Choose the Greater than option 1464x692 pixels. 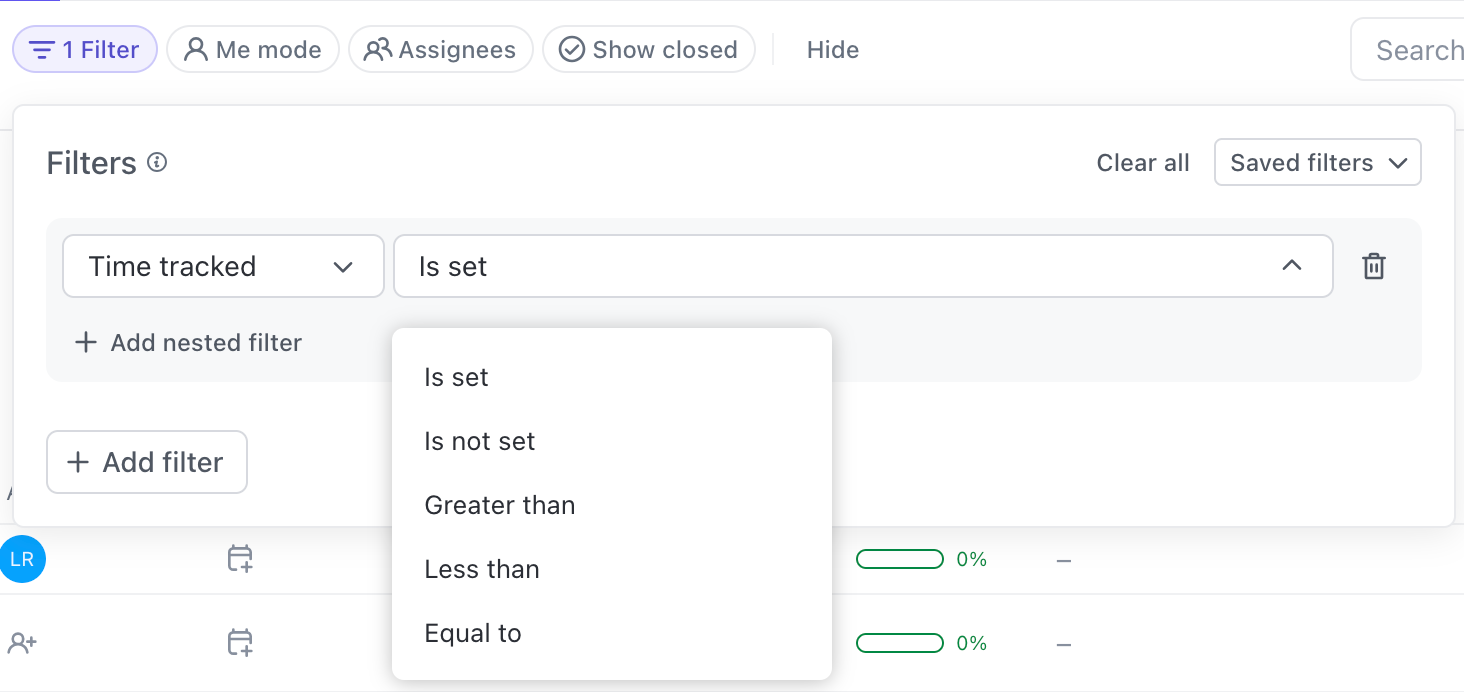(500, 505)
